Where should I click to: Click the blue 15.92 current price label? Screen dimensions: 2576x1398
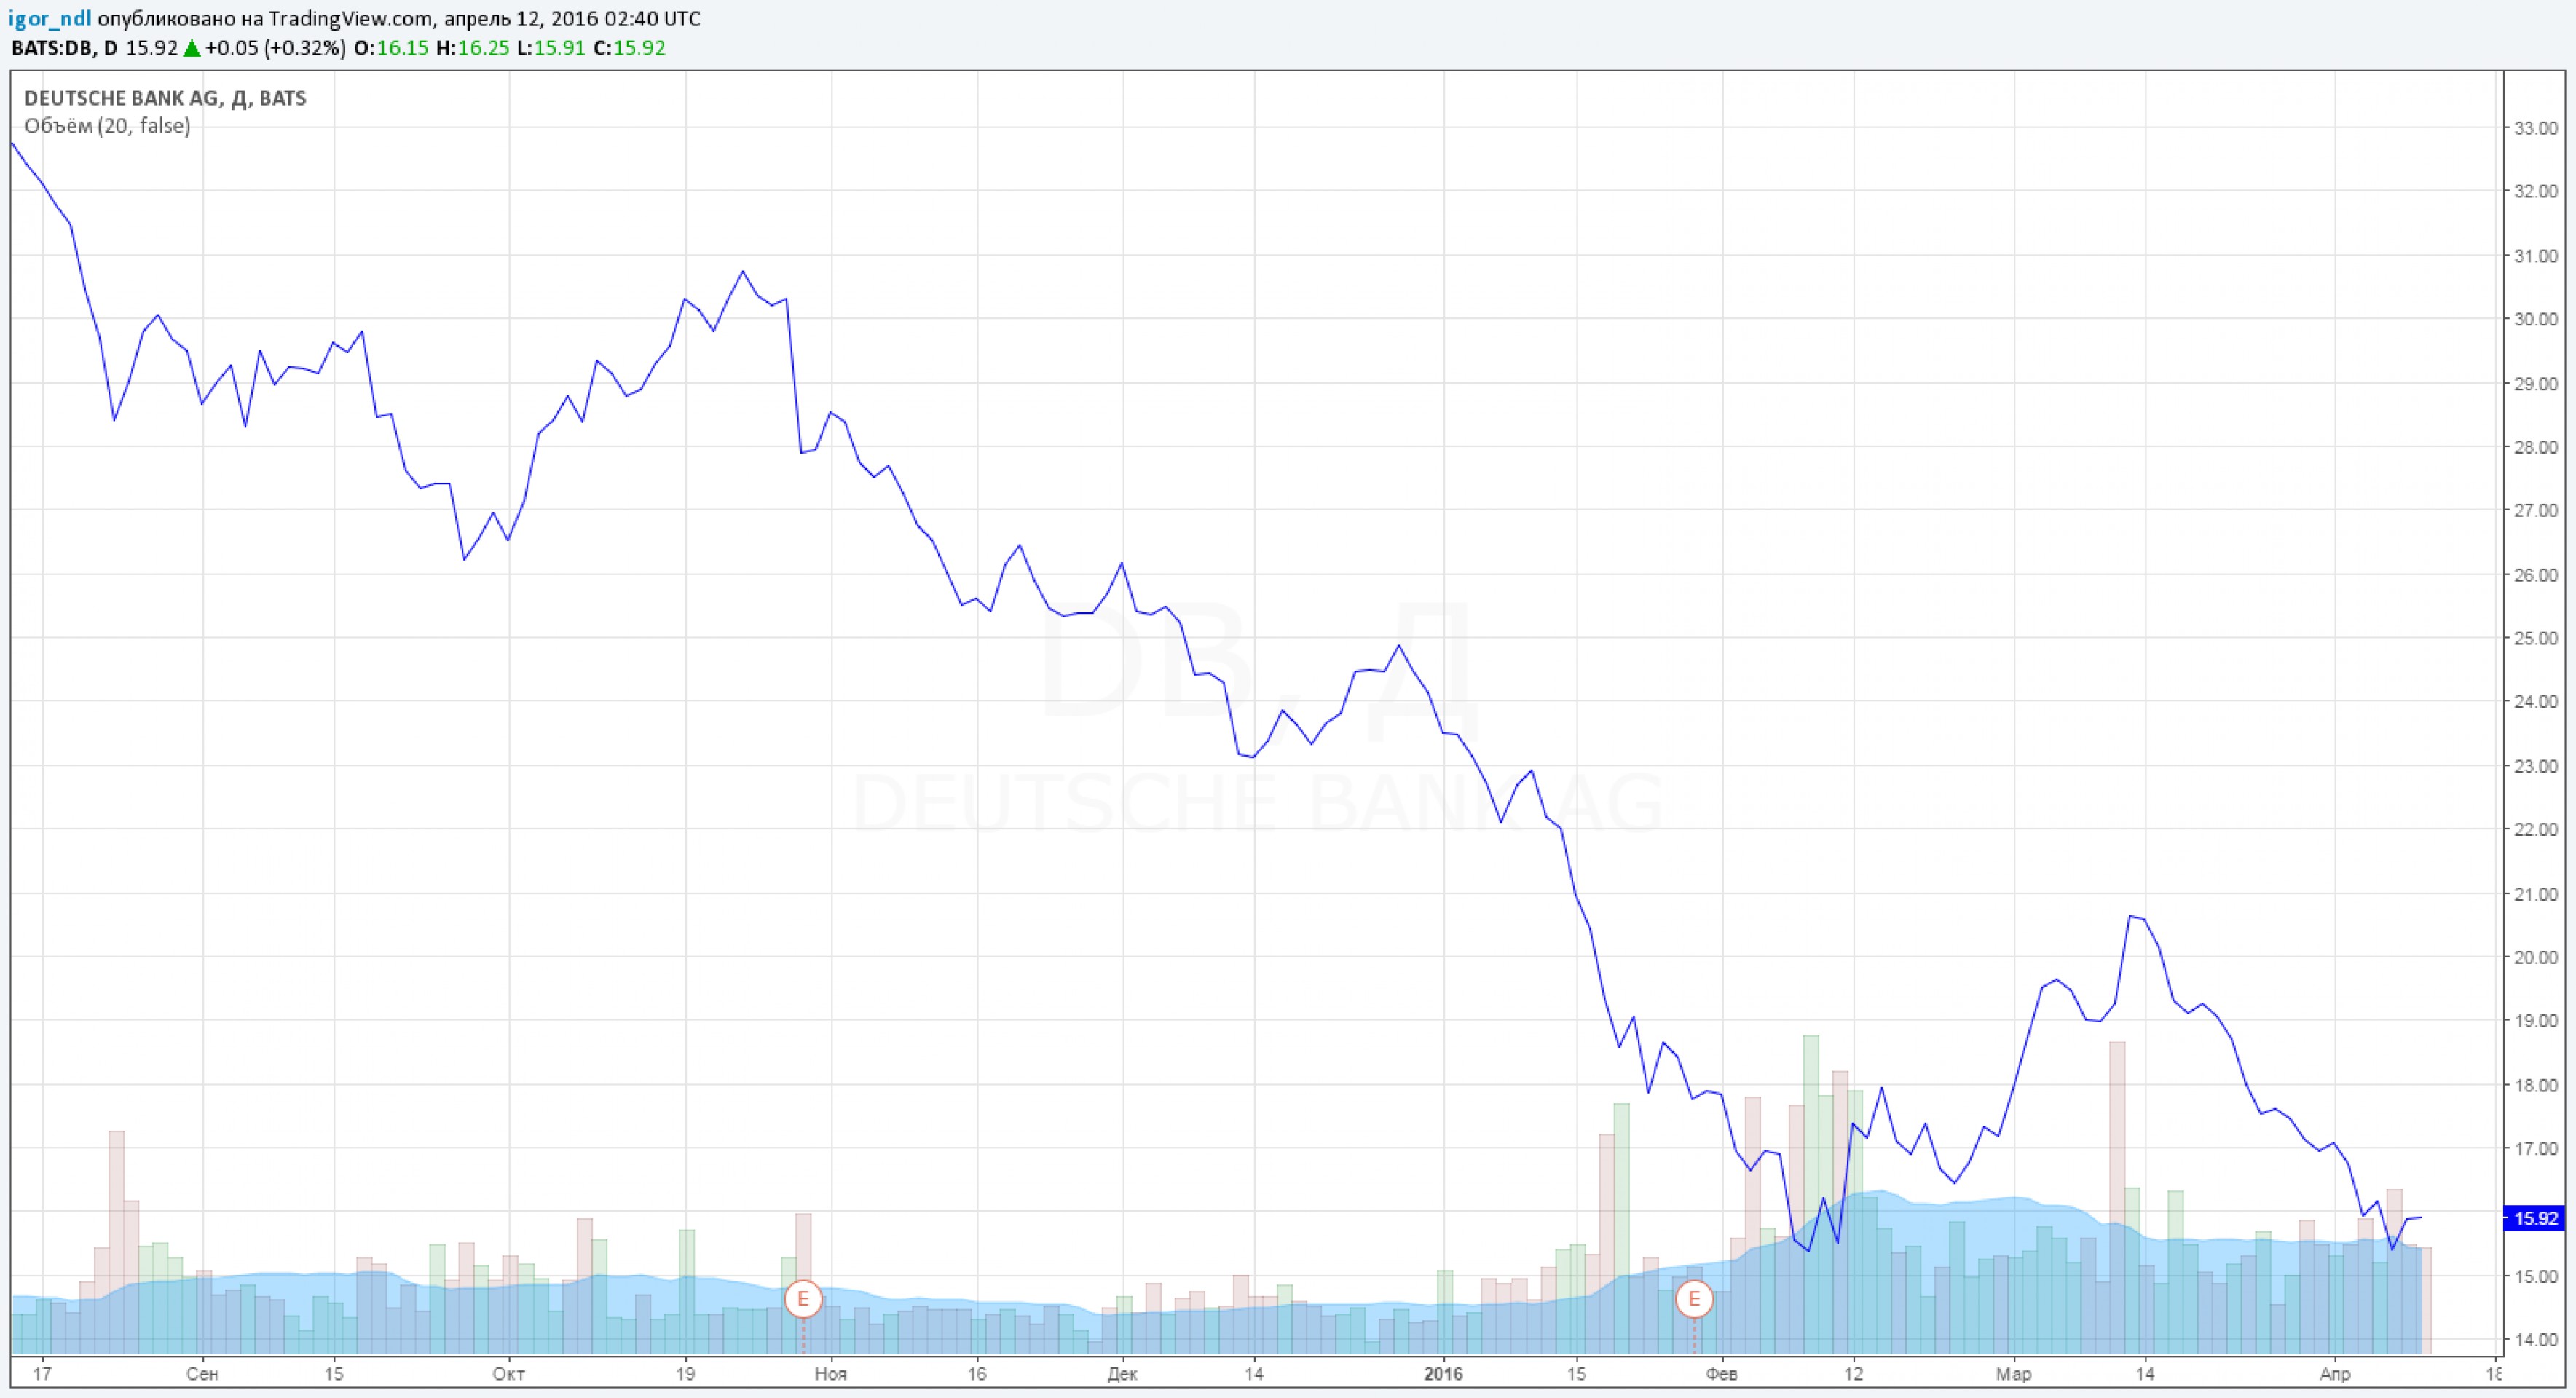coord(2535,1218)
